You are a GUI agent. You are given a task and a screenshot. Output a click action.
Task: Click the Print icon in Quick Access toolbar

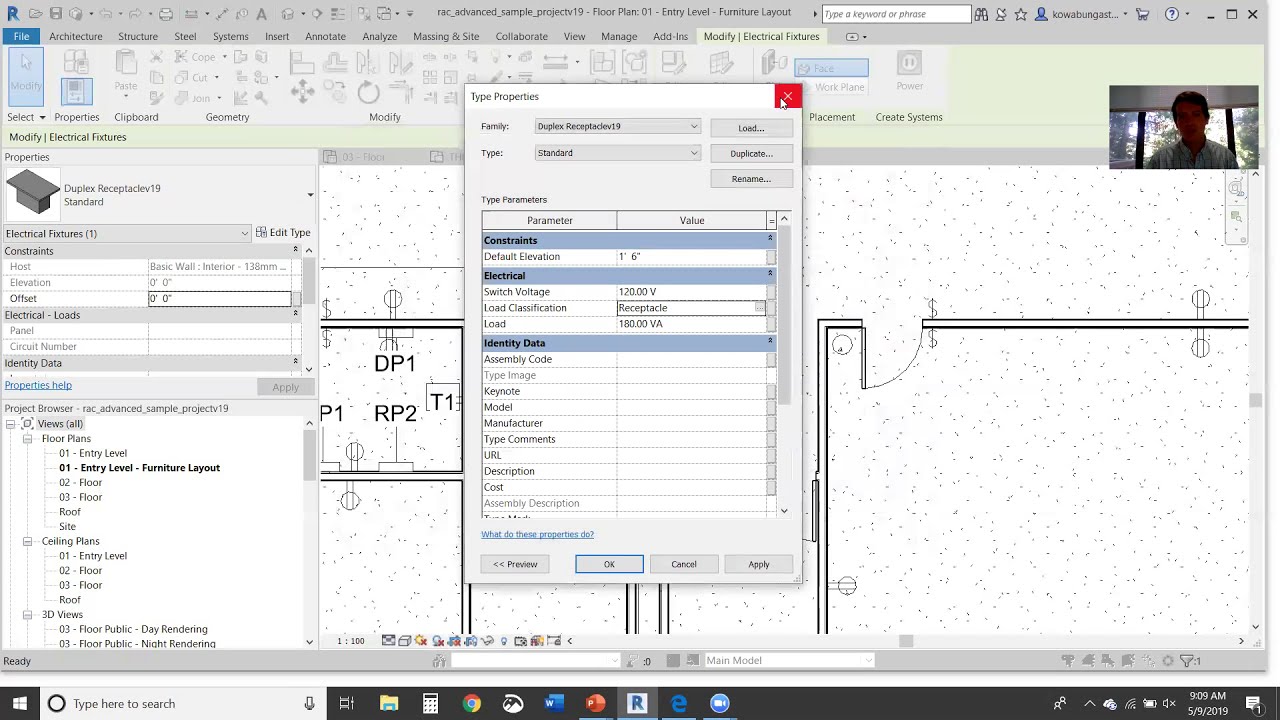coord(166,14)
